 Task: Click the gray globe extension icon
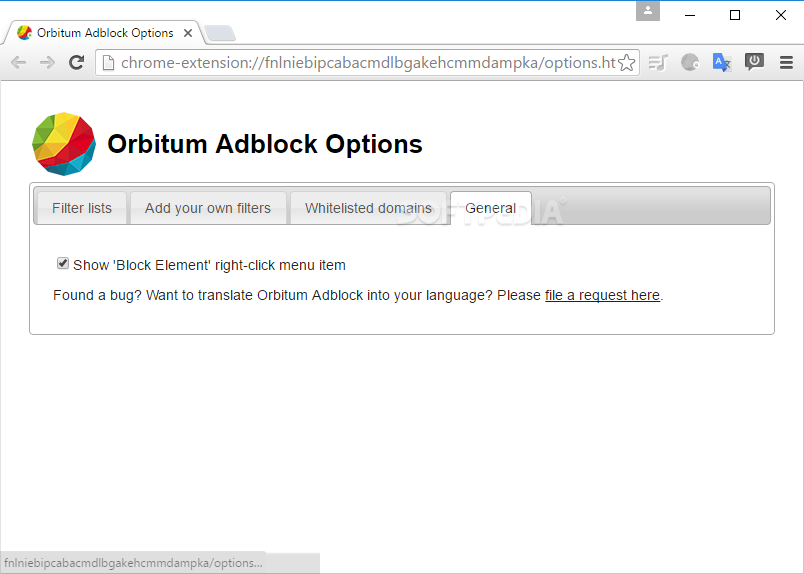pyautogui.click(x=690, y=63)
